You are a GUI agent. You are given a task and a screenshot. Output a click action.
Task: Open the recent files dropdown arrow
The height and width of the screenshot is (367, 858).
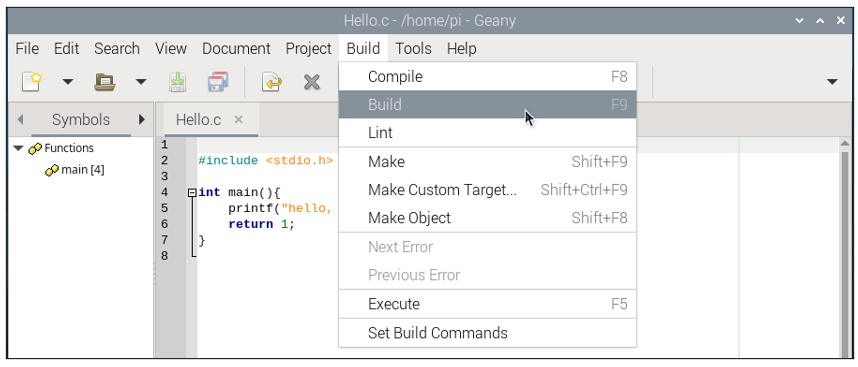141,82
